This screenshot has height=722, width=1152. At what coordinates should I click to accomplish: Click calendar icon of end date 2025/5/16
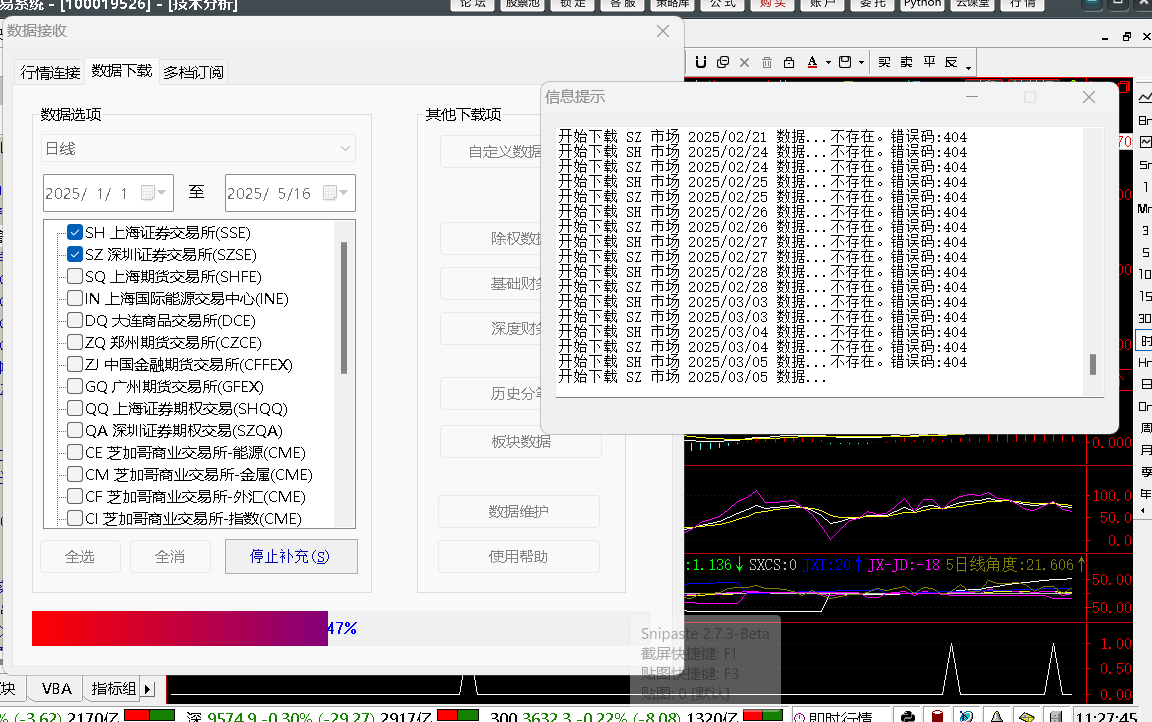click(x=330, y=192)
